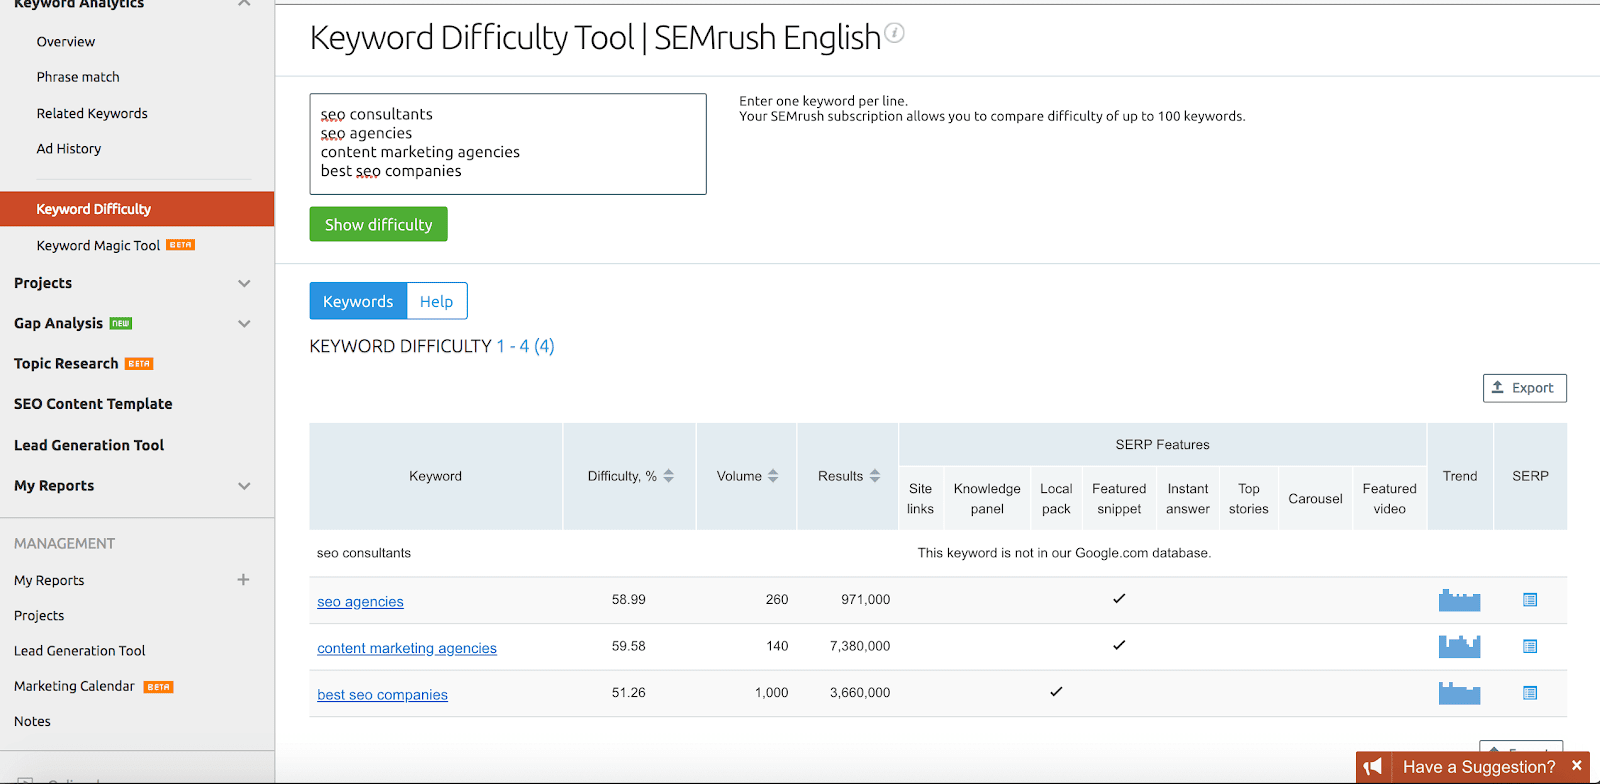1600x784 pixels.
Task: Click trend chart for seo agencies
Action: pos(1459,600)
